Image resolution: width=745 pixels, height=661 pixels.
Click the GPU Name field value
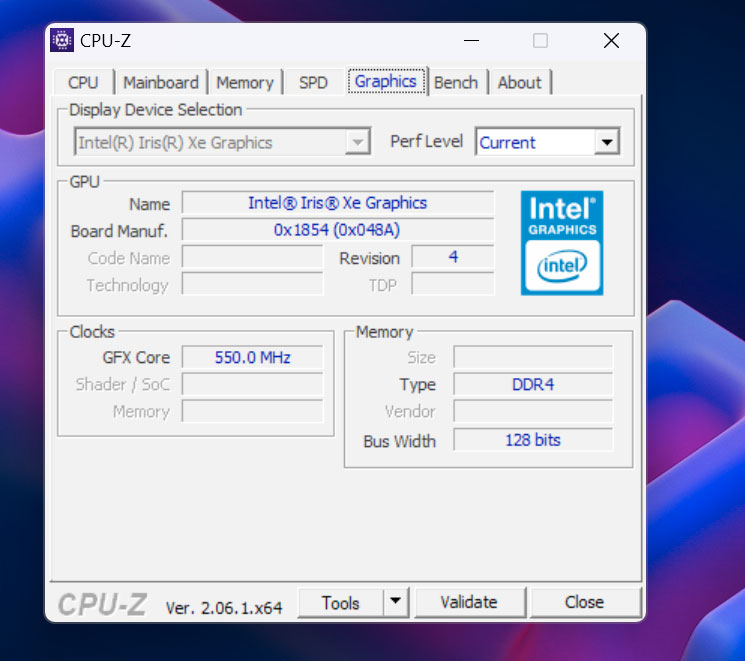338,203
